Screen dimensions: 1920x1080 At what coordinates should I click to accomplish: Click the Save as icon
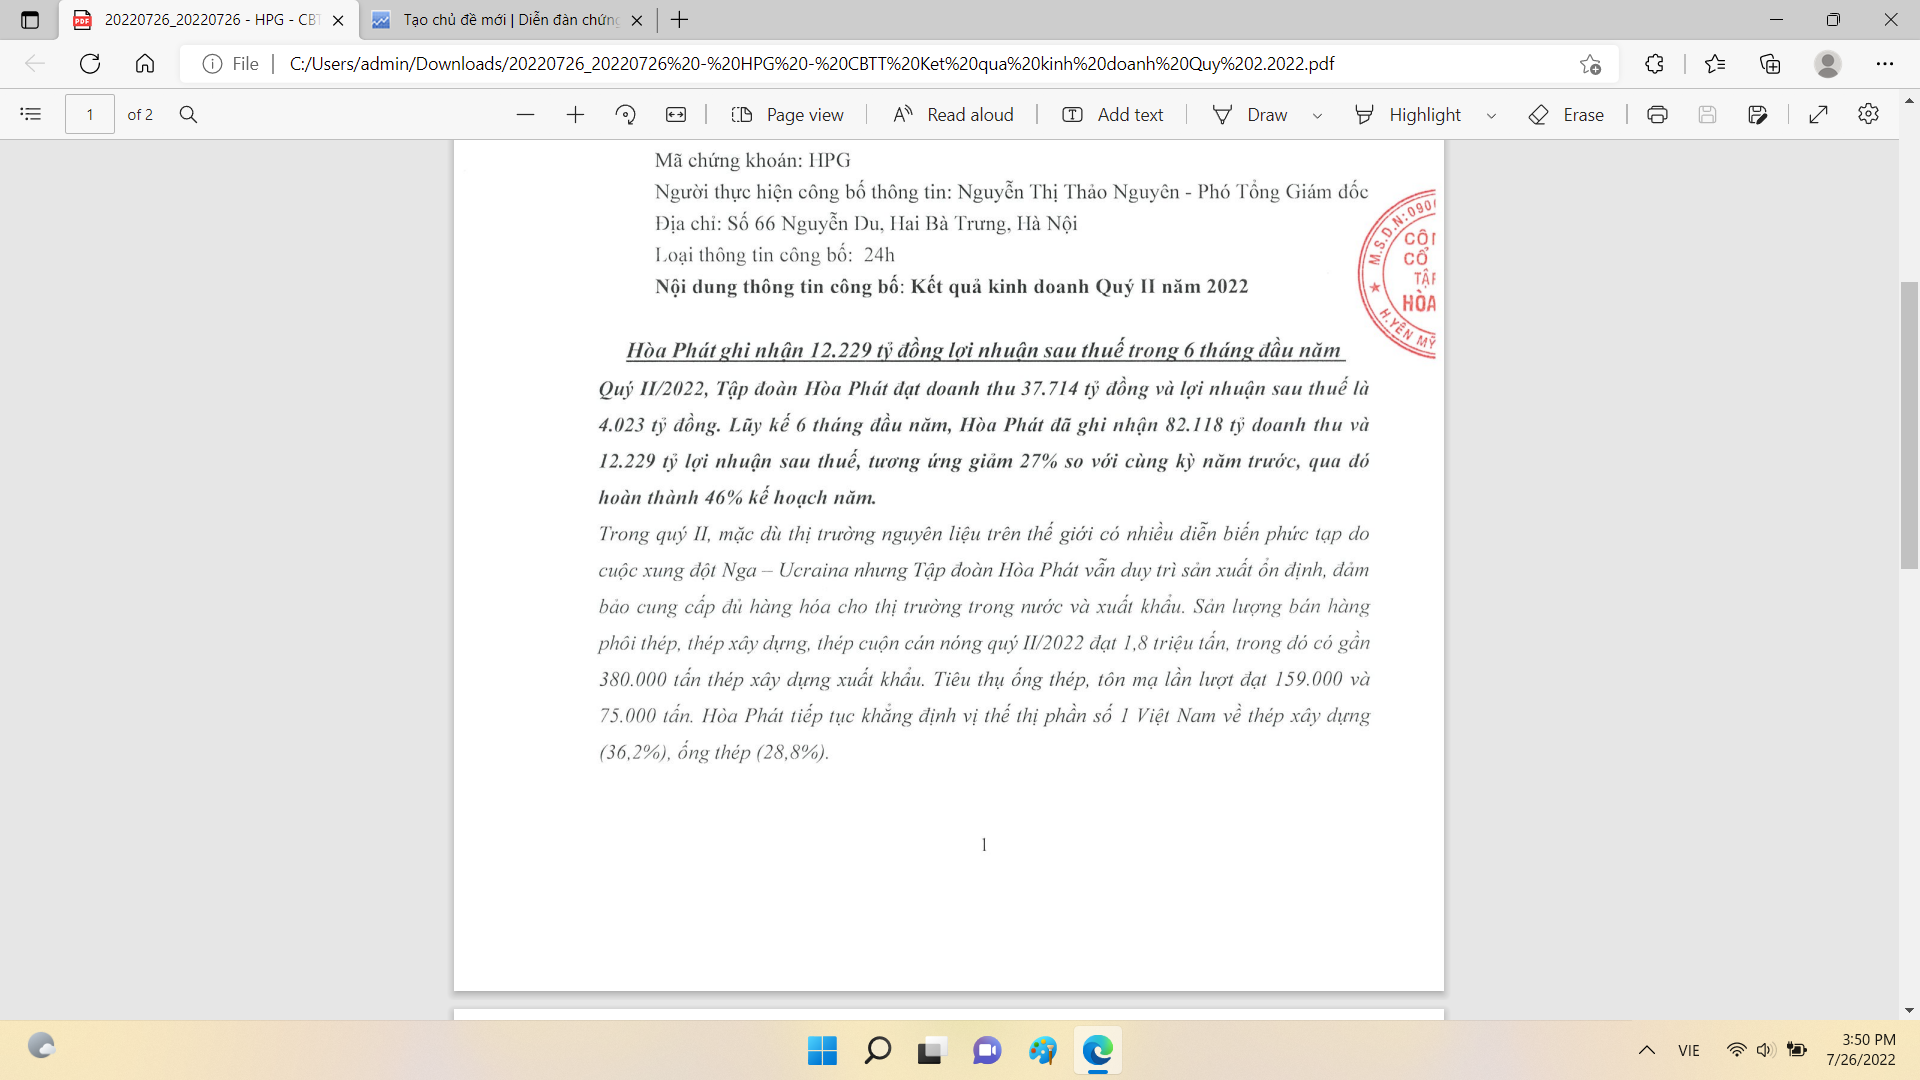point(1758,115)
